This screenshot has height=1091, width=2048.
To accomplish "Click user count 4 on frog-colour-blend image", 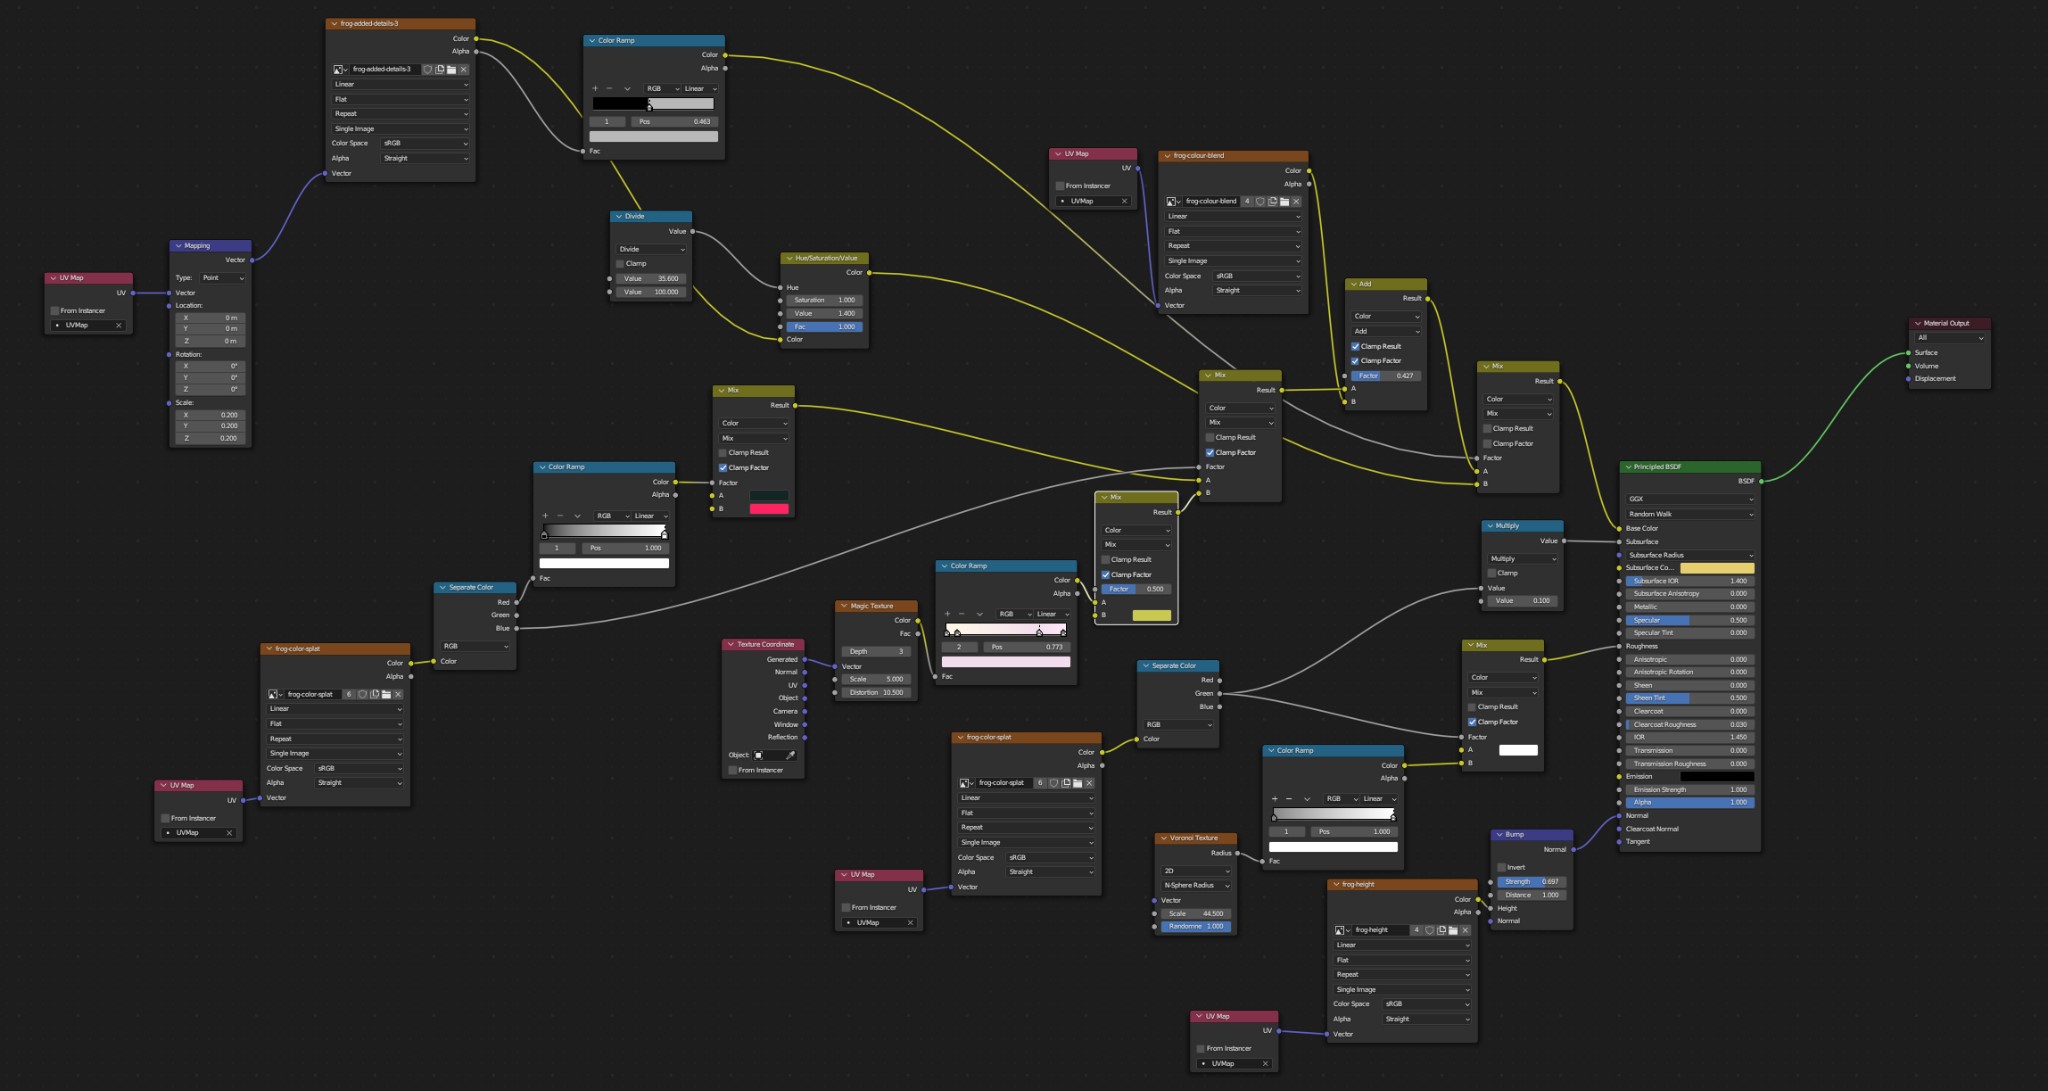I will pyautogui.click(x=1247, y=201).
